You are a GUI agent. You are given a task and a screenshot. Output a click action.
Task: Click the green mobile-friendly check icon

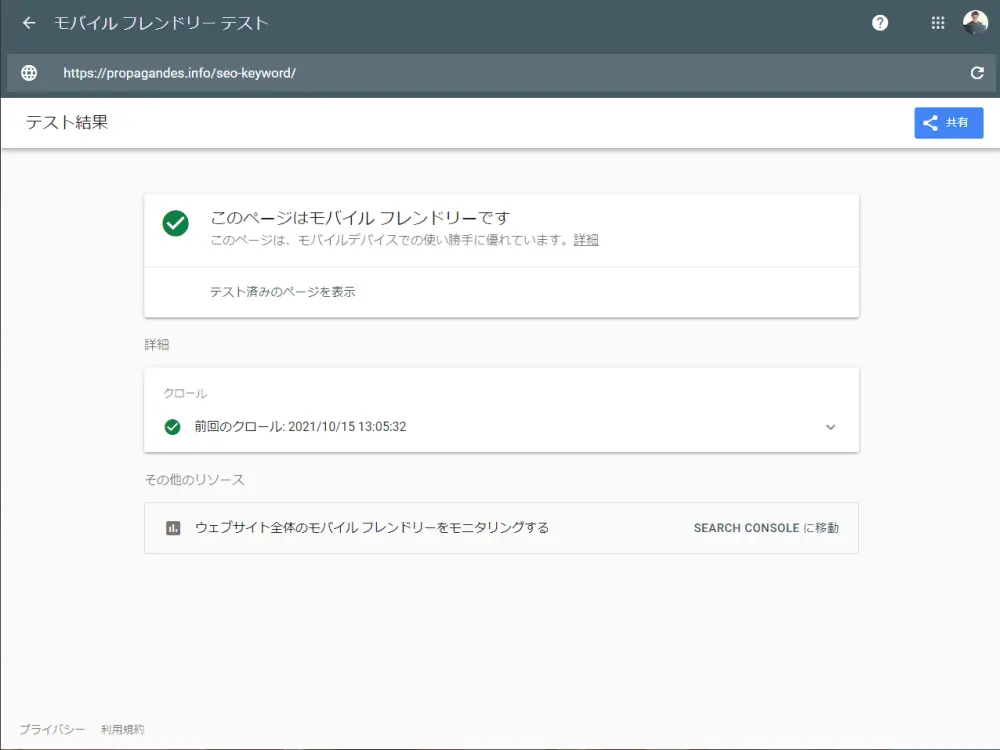click(x=175, y=224)
